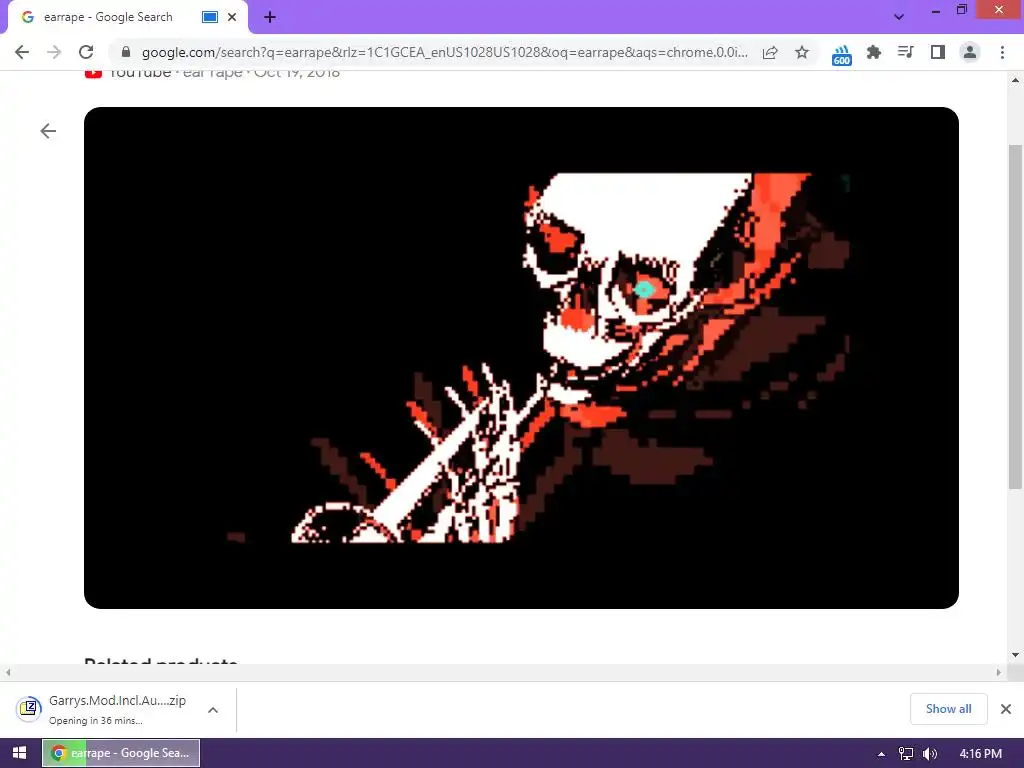Open the Windows Start menu

click(x=20, y=753)
